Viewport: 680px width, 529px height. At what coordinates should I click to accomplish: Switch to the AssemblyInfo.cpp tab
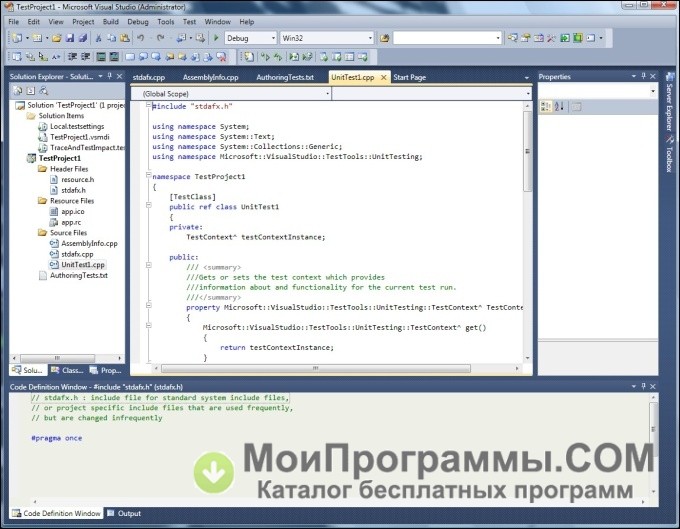coord(210,77)
